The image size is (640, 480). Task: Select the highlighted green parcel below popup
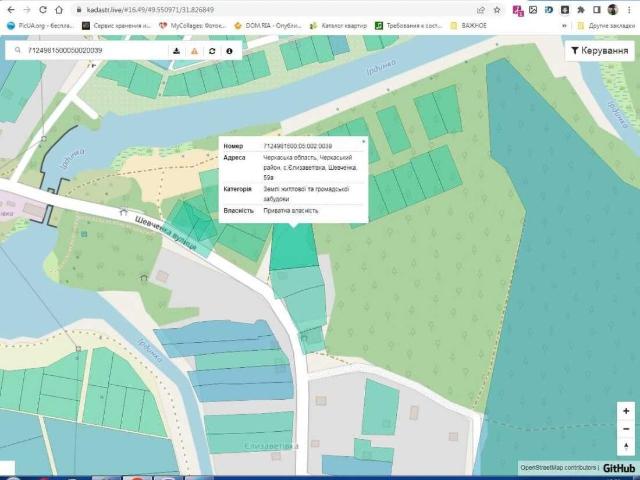(x=293, y=246)
